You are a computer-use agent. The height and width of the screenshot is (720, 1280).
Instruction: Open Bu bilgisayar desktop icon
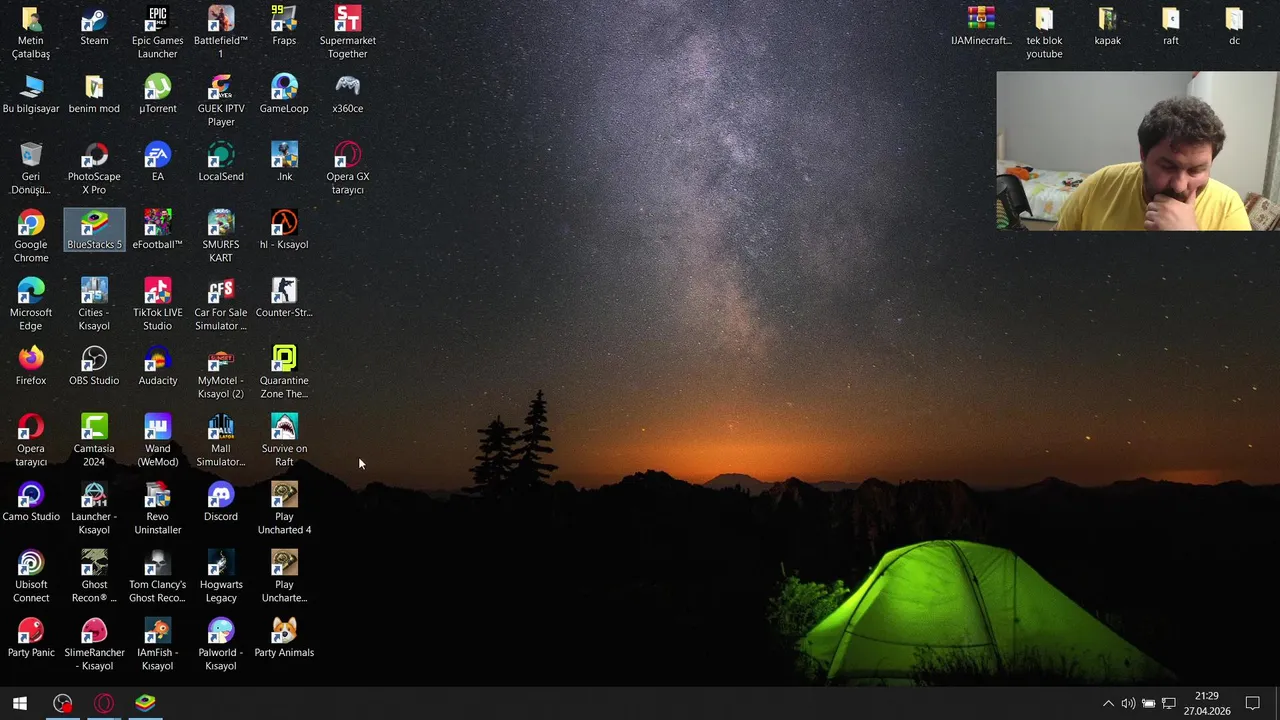point(31,94)
